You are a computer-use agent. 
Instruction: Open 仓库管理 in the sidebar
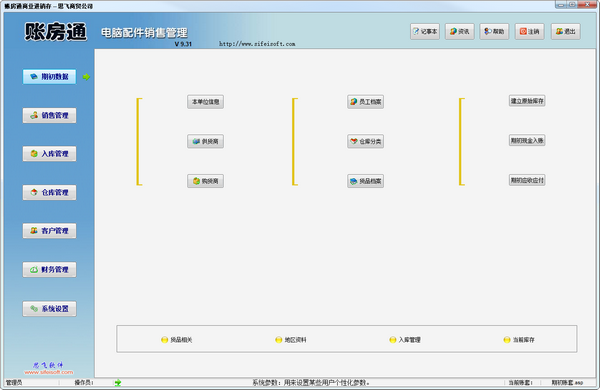(49, 192)
